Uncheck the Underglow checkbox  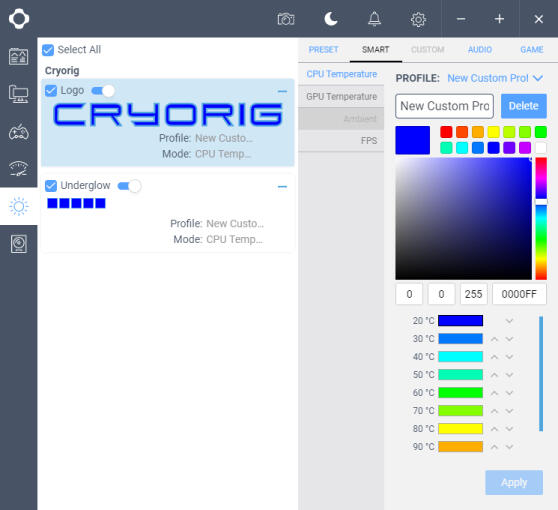51,185
